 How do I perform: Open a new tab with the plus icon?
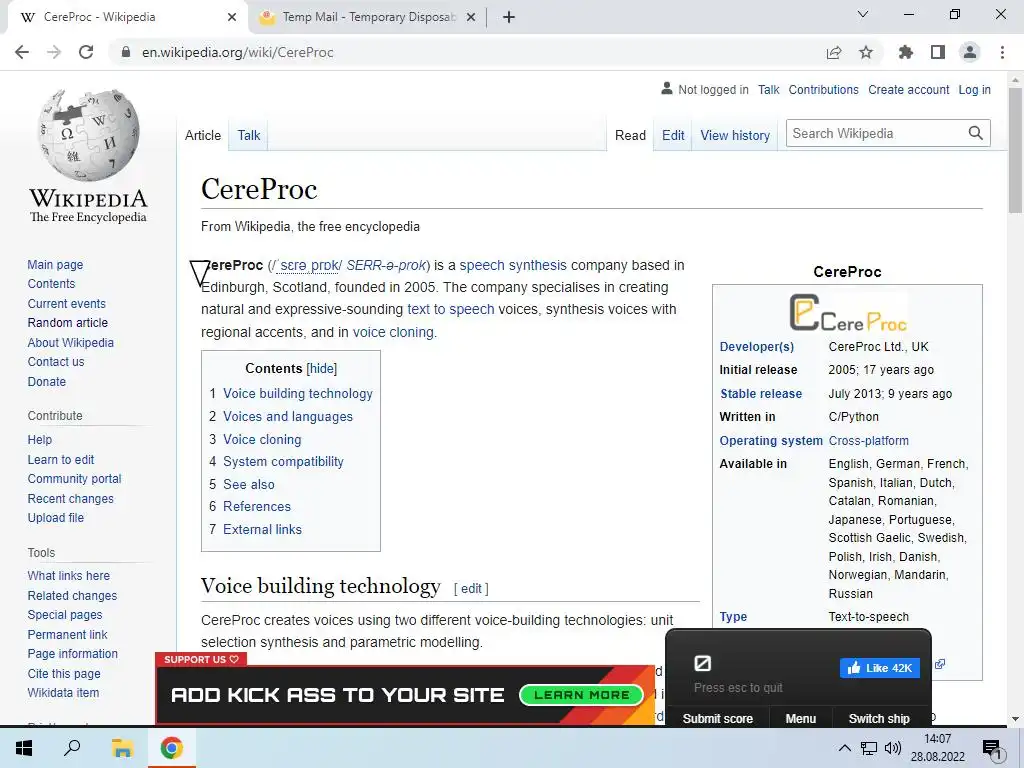pyautogui.click(x=509, y=18)
